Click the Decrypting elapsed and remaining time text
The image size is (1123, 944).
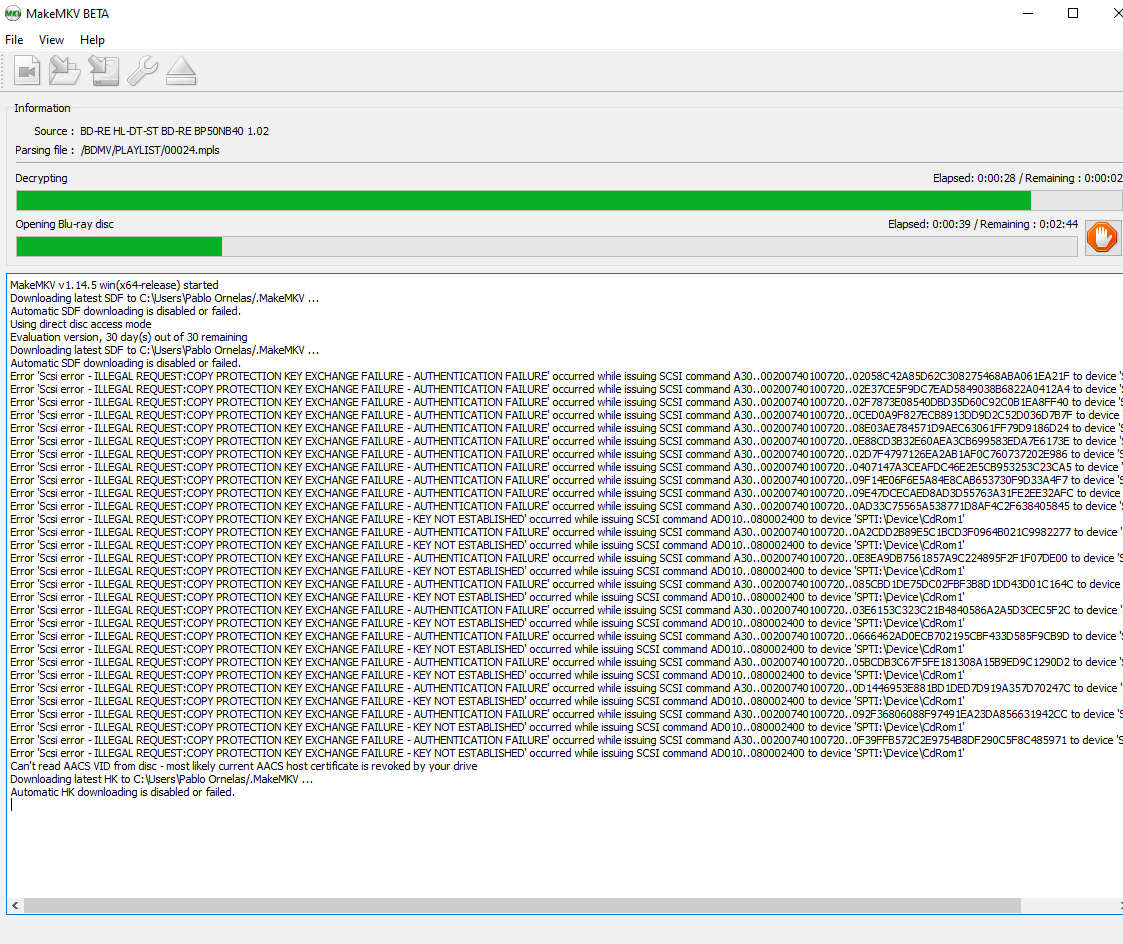(x=1027, y=178)
